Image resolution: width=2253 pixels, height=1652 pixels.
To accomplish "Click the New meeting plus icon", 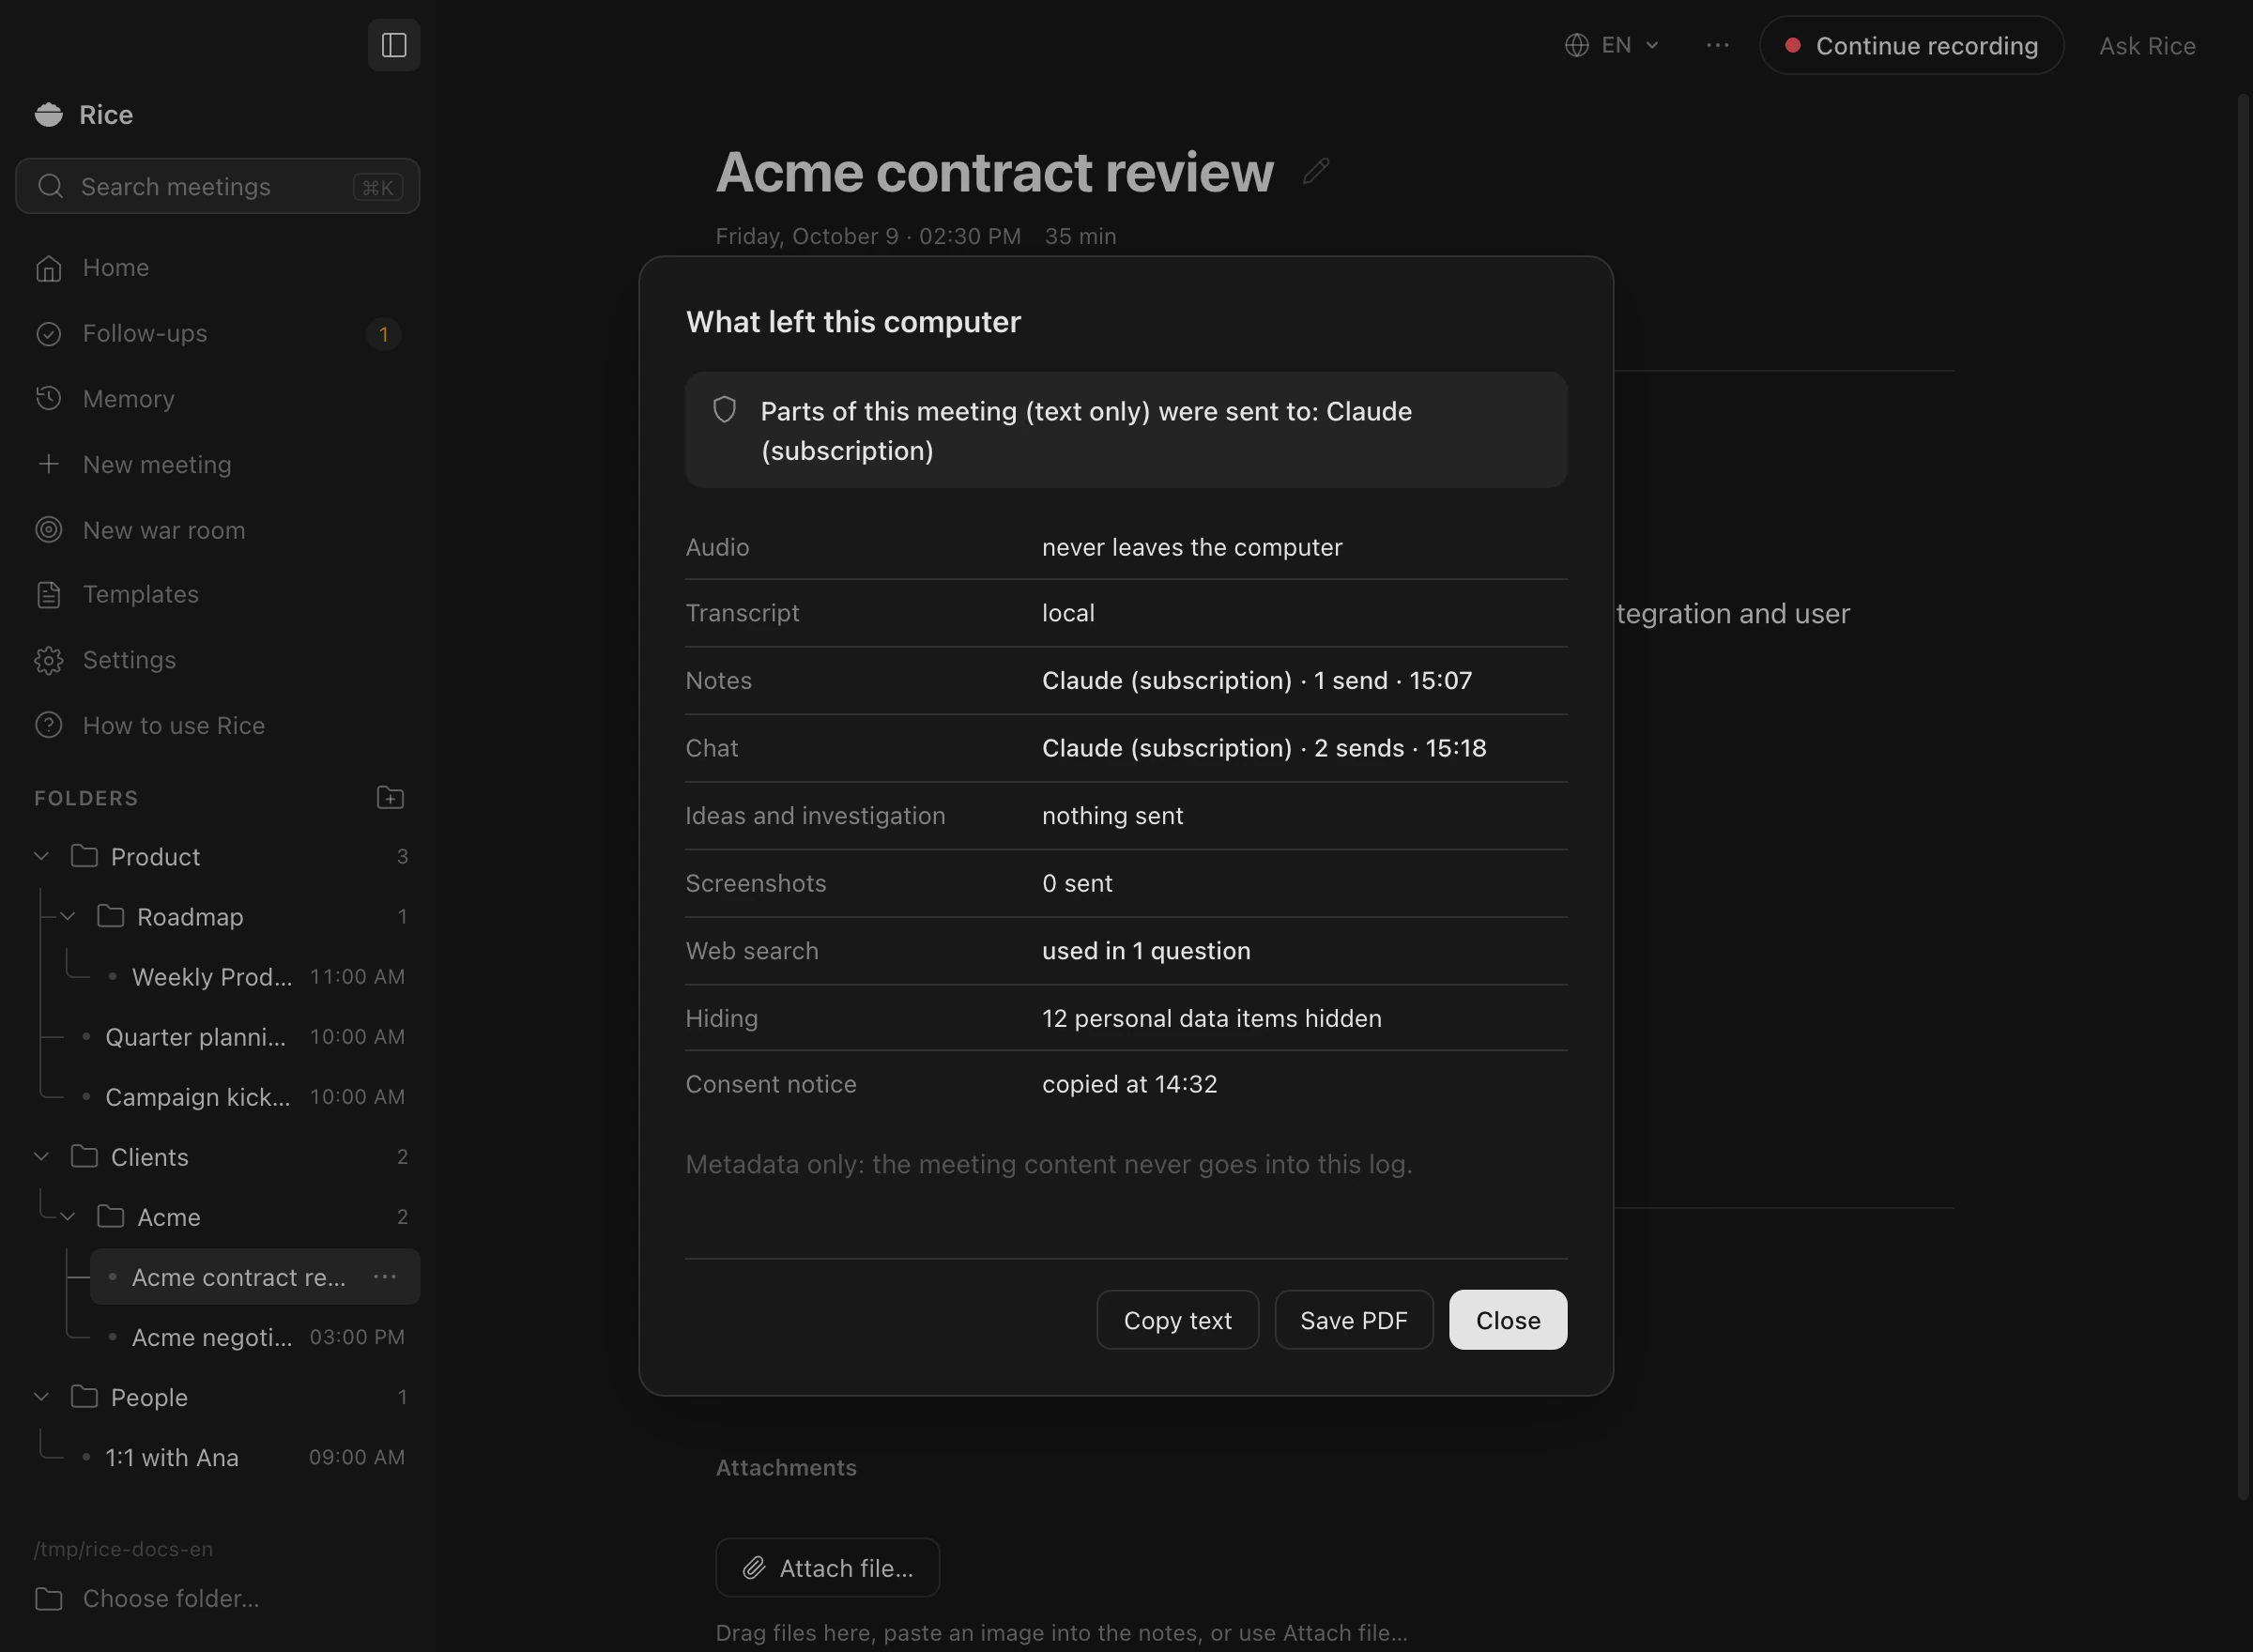I will click(x=49, y=464).
